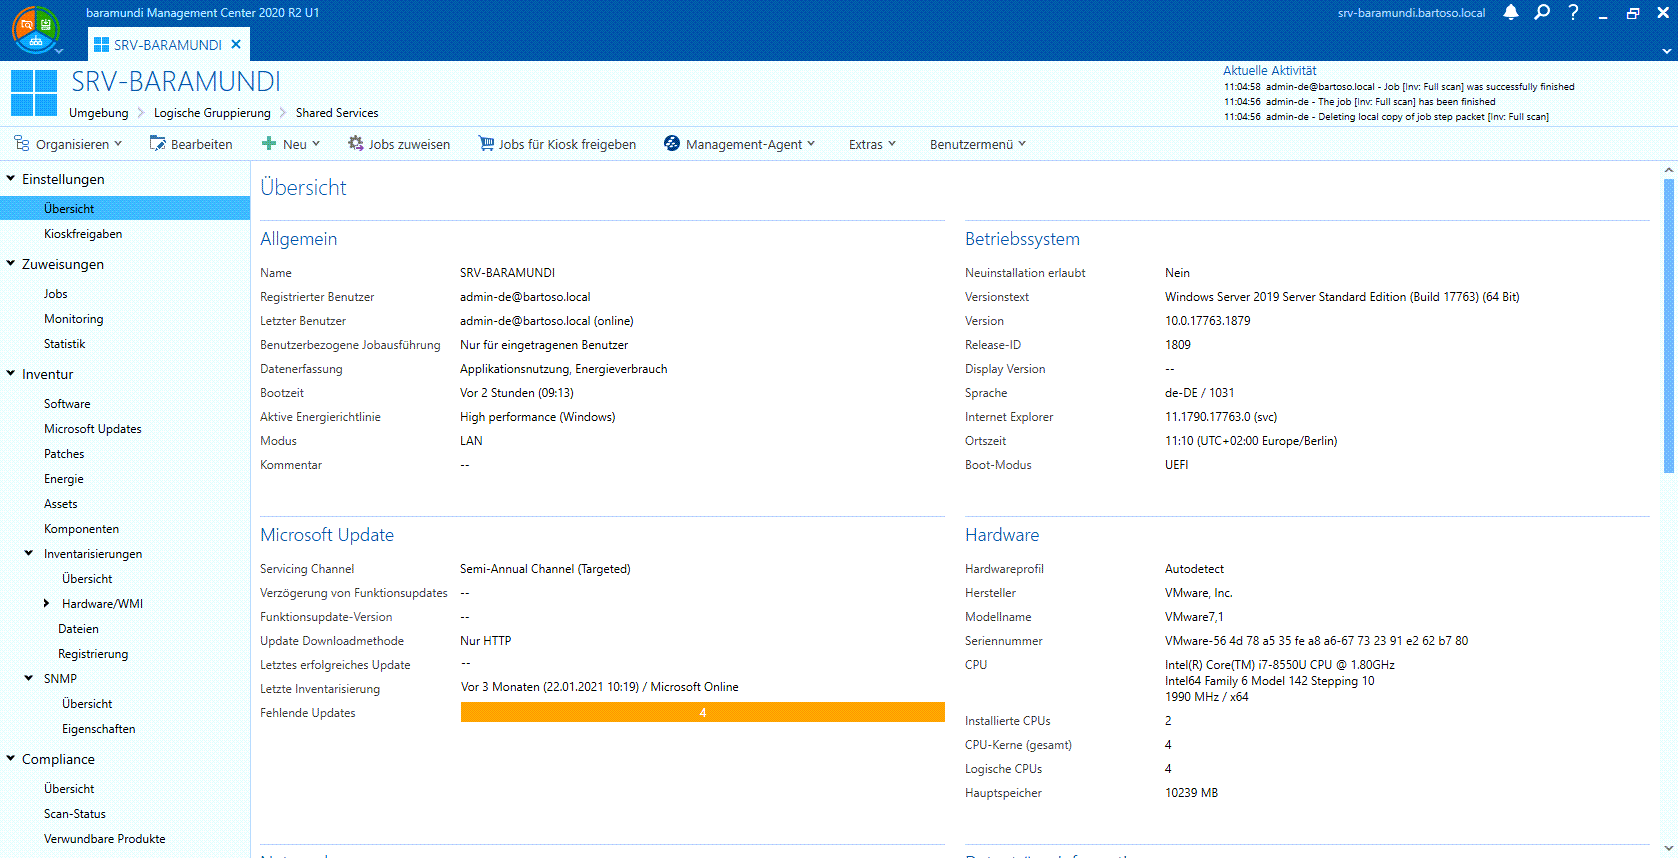Viewport: 1678px width, 858px height.
Task: Collapse the SNMP tree node
Action: tap(29, 678)
